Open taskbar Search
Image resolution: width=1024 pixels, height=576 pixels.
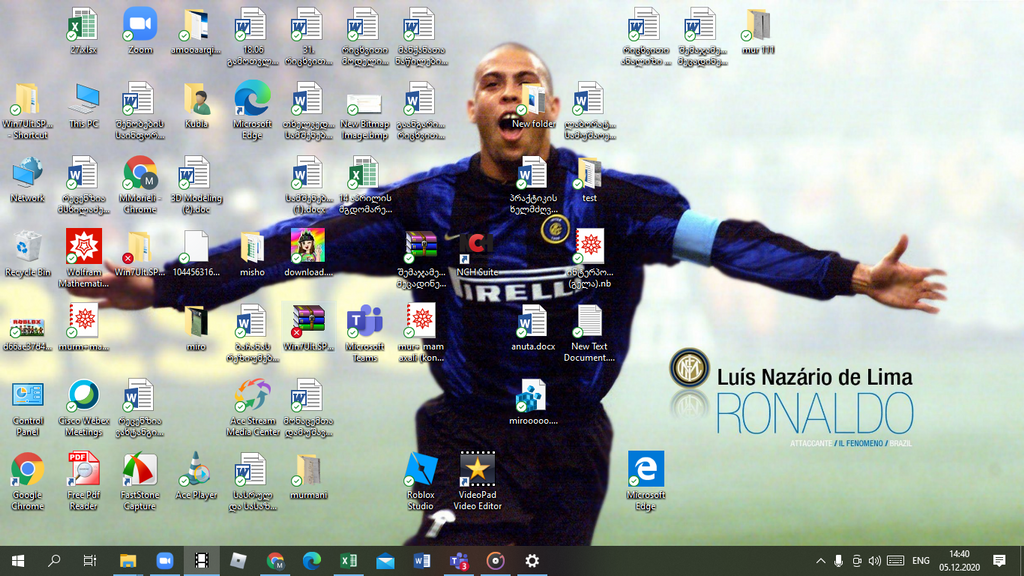(x=54, y=561)
